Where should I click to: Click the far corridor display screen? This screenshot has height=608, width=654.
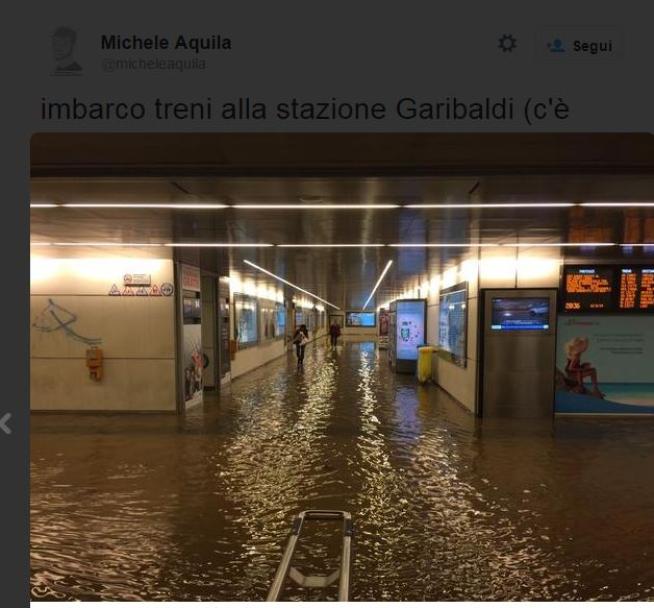coord(361,319)
